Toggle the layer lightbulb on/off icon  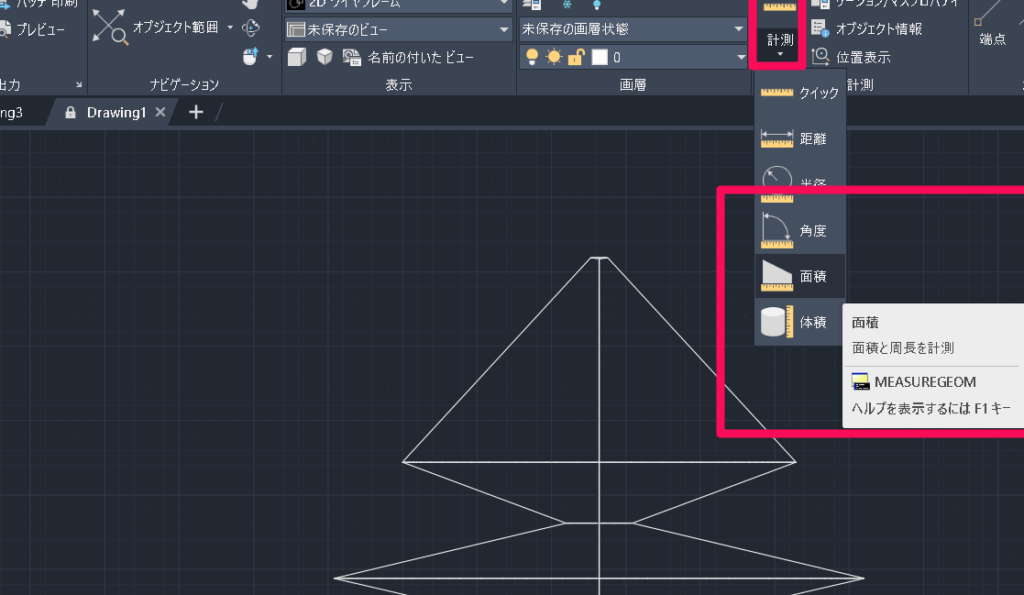click(532, 57)
